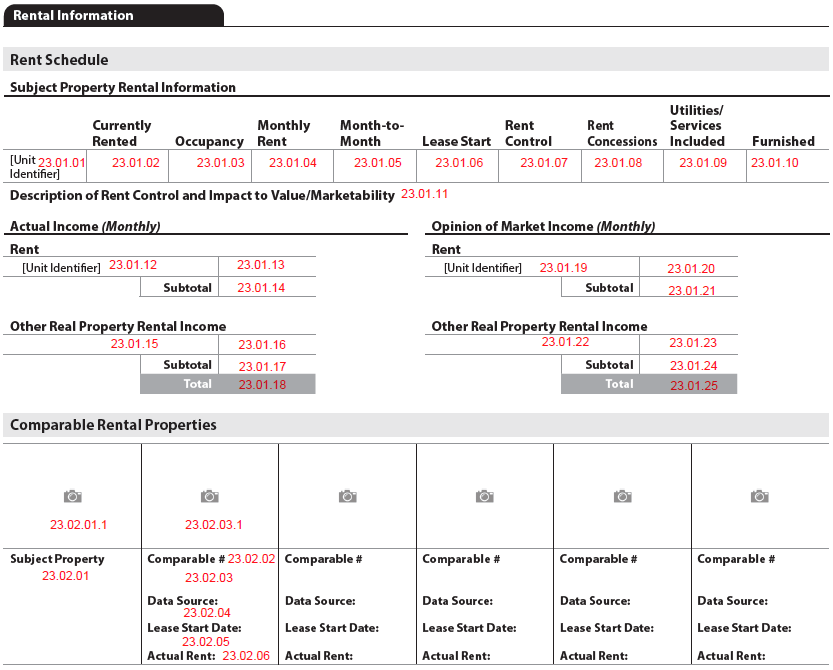Select actual rent unit field 23.01.12
Screen dimensions: 833x670
(133, 265)
